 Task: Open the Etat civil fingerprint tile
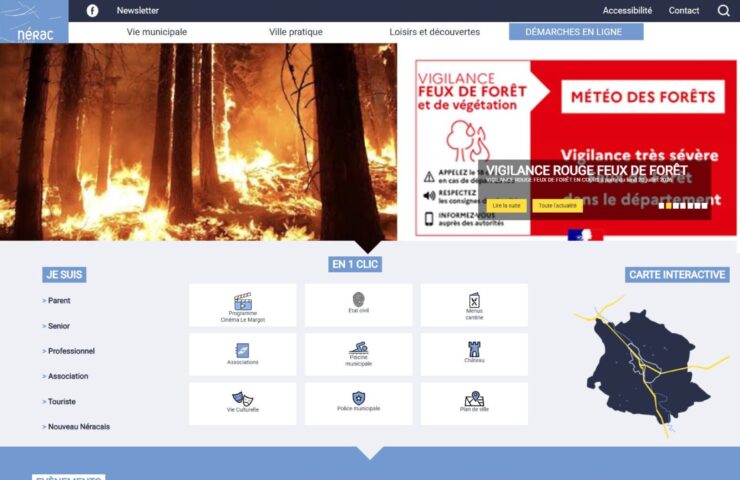click(358, 305)
